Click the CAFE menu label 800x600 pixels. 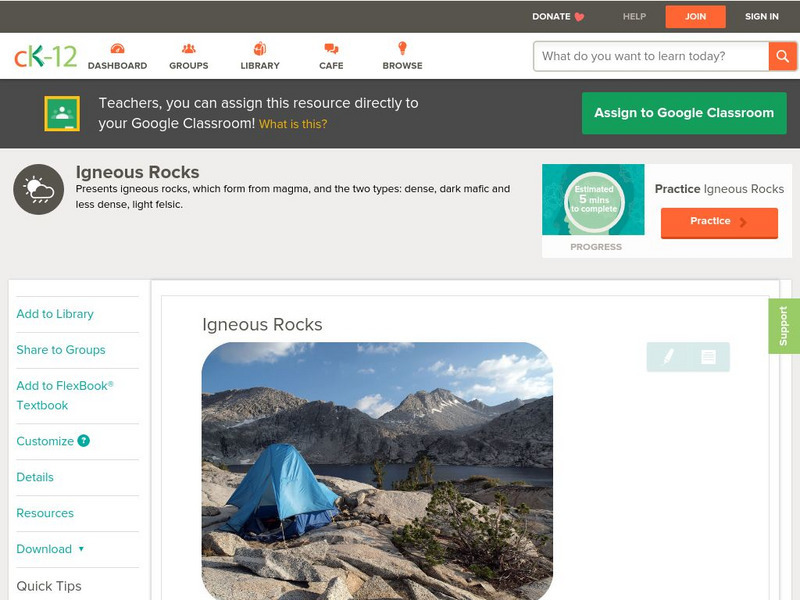[x=331, y=66]
